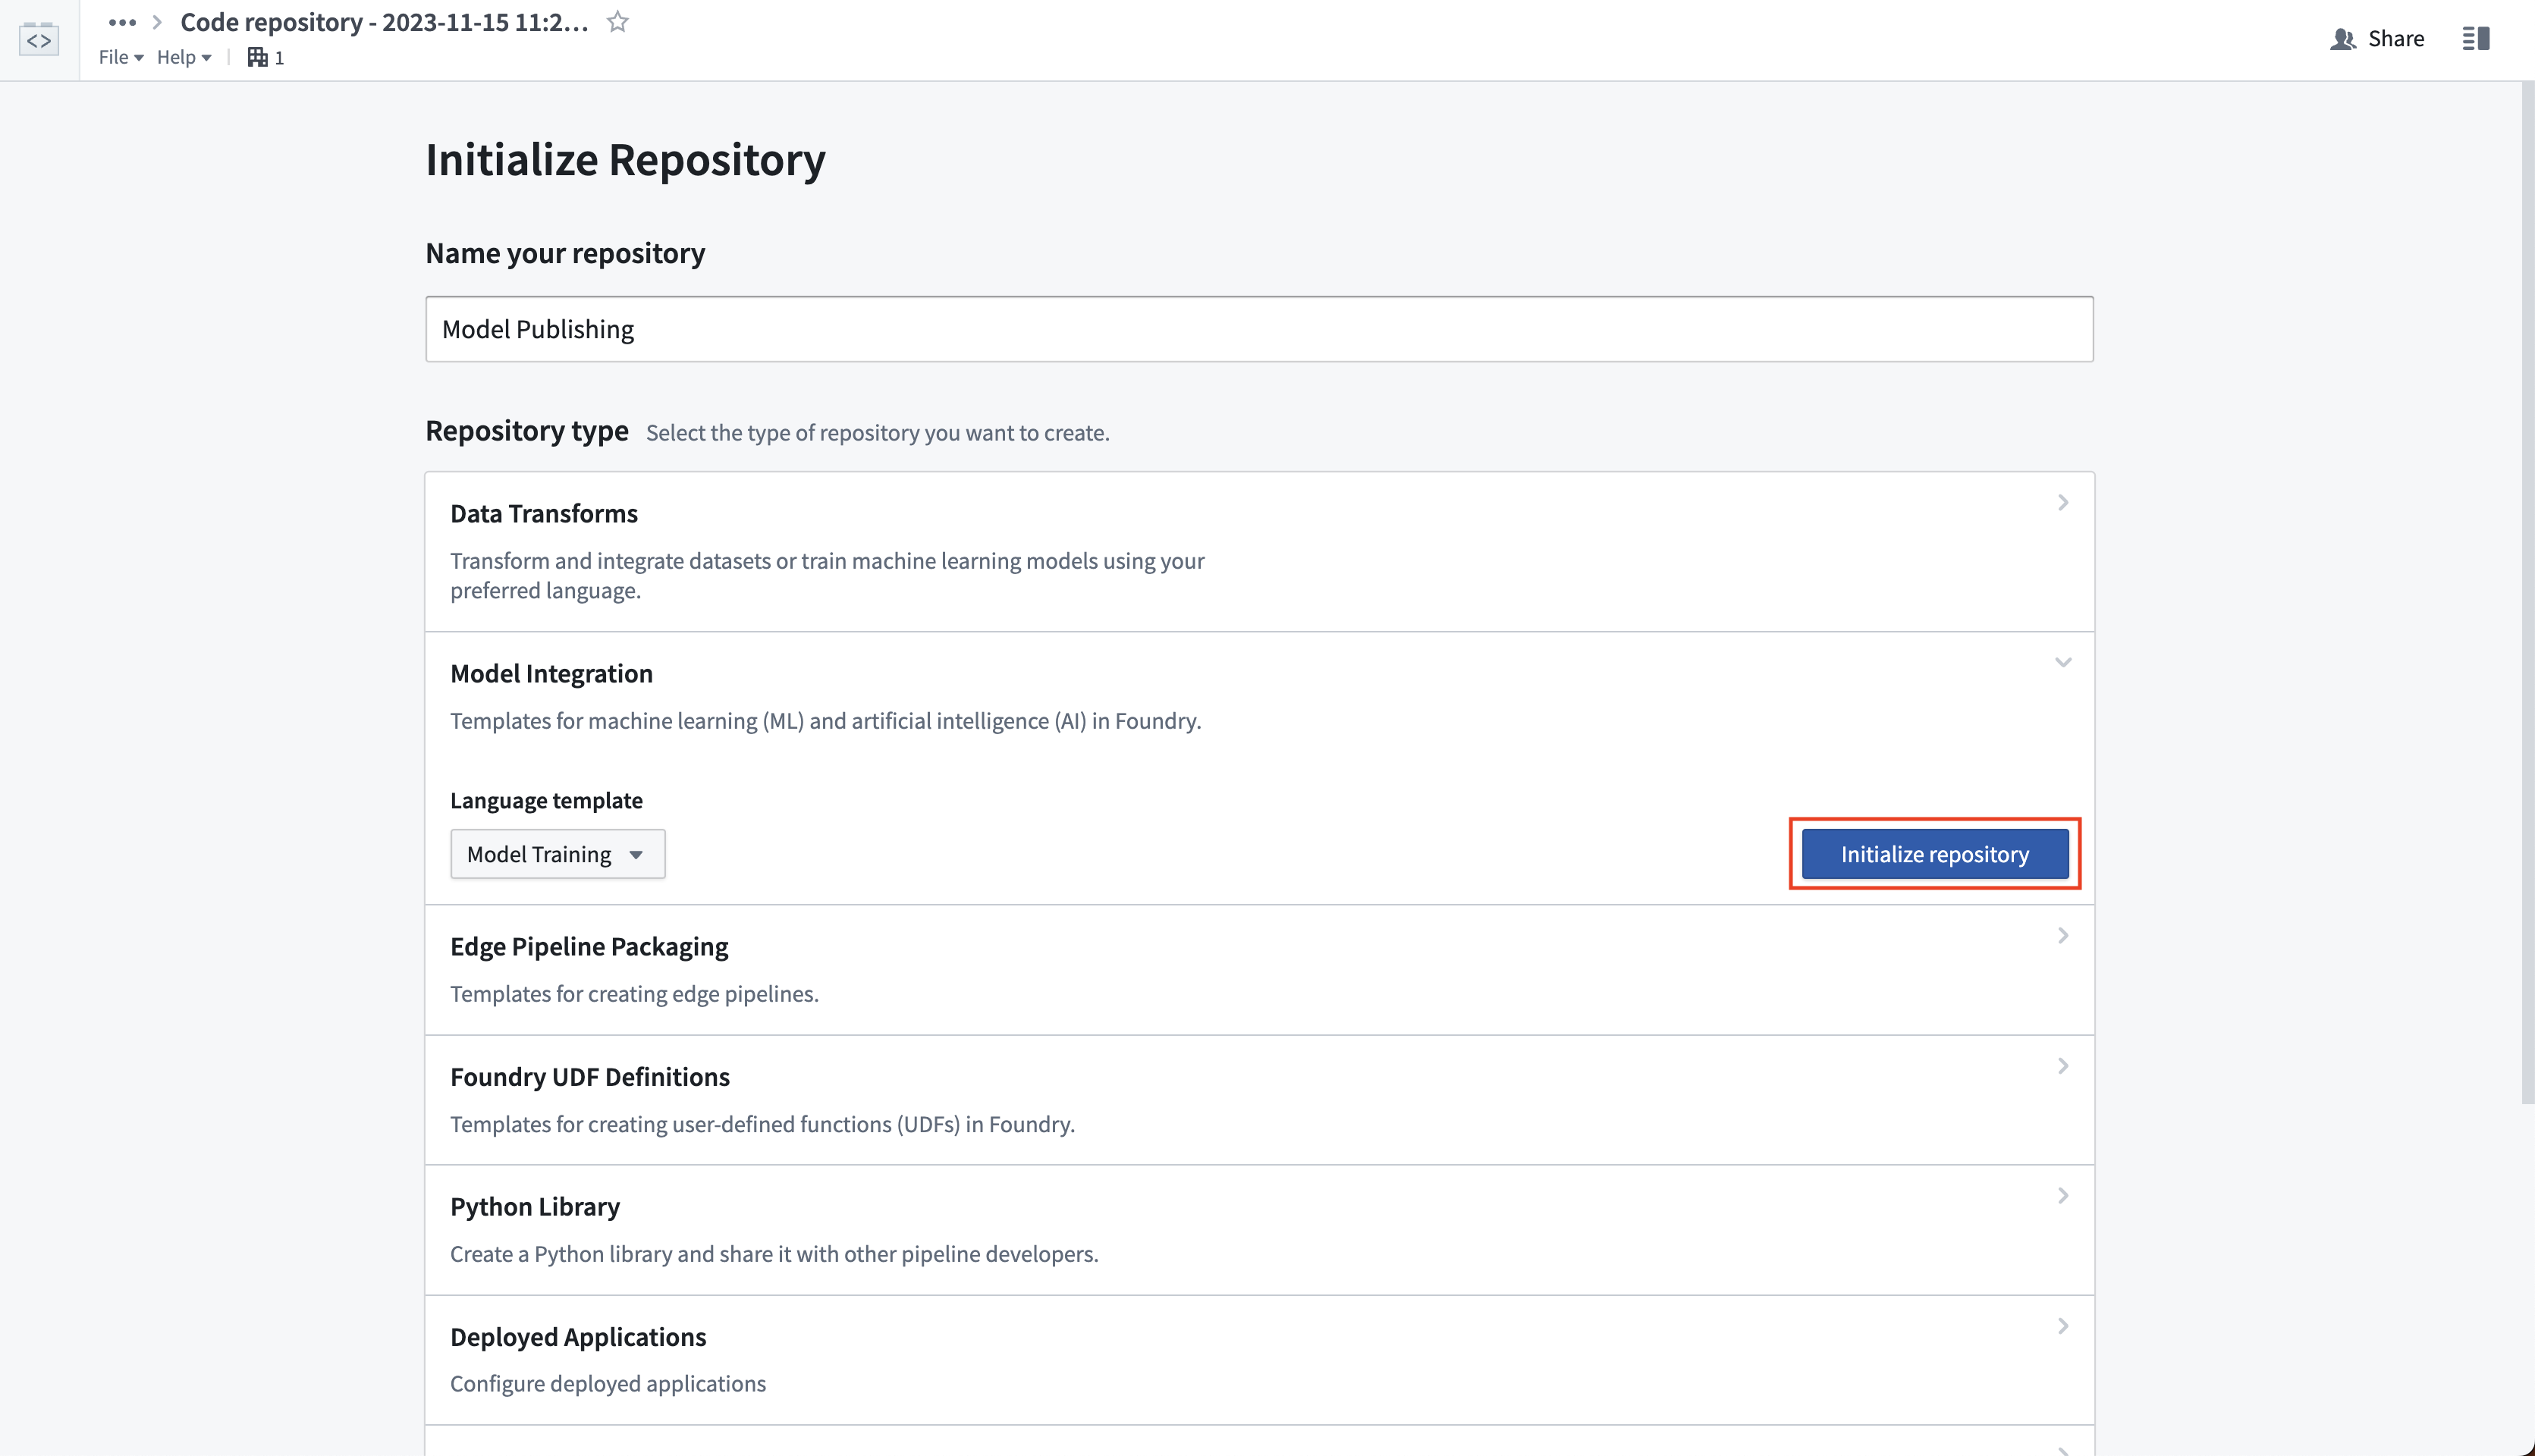Open the Model Training language template dropdown
The height and width of the screenshot is (1456, 2535).
pos(558,854)
